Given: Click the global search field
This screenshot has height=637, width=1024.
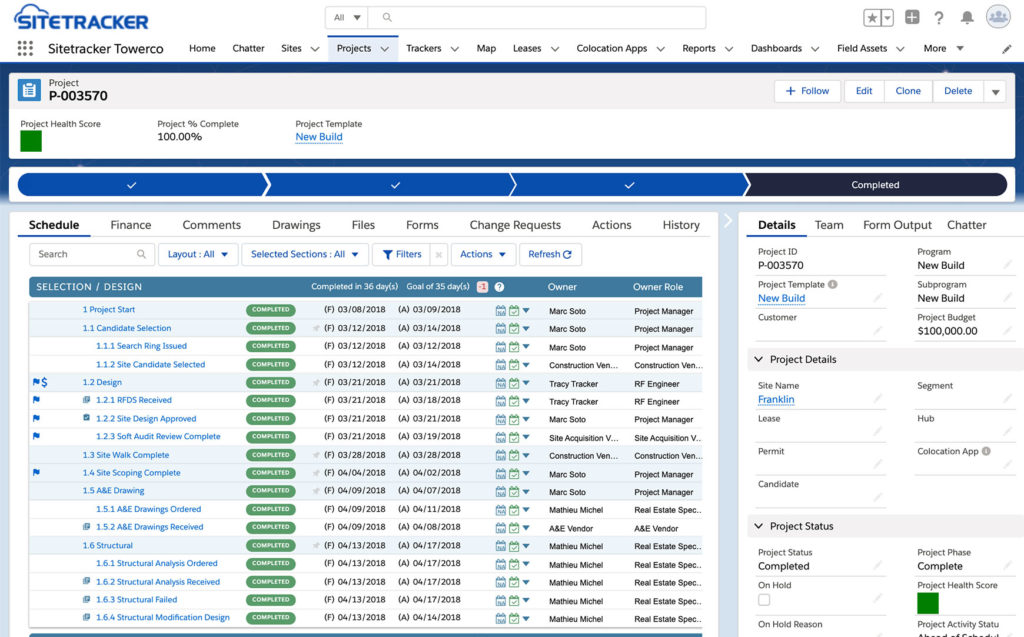Looking at the screenshot, I should [x=537, y=18].
